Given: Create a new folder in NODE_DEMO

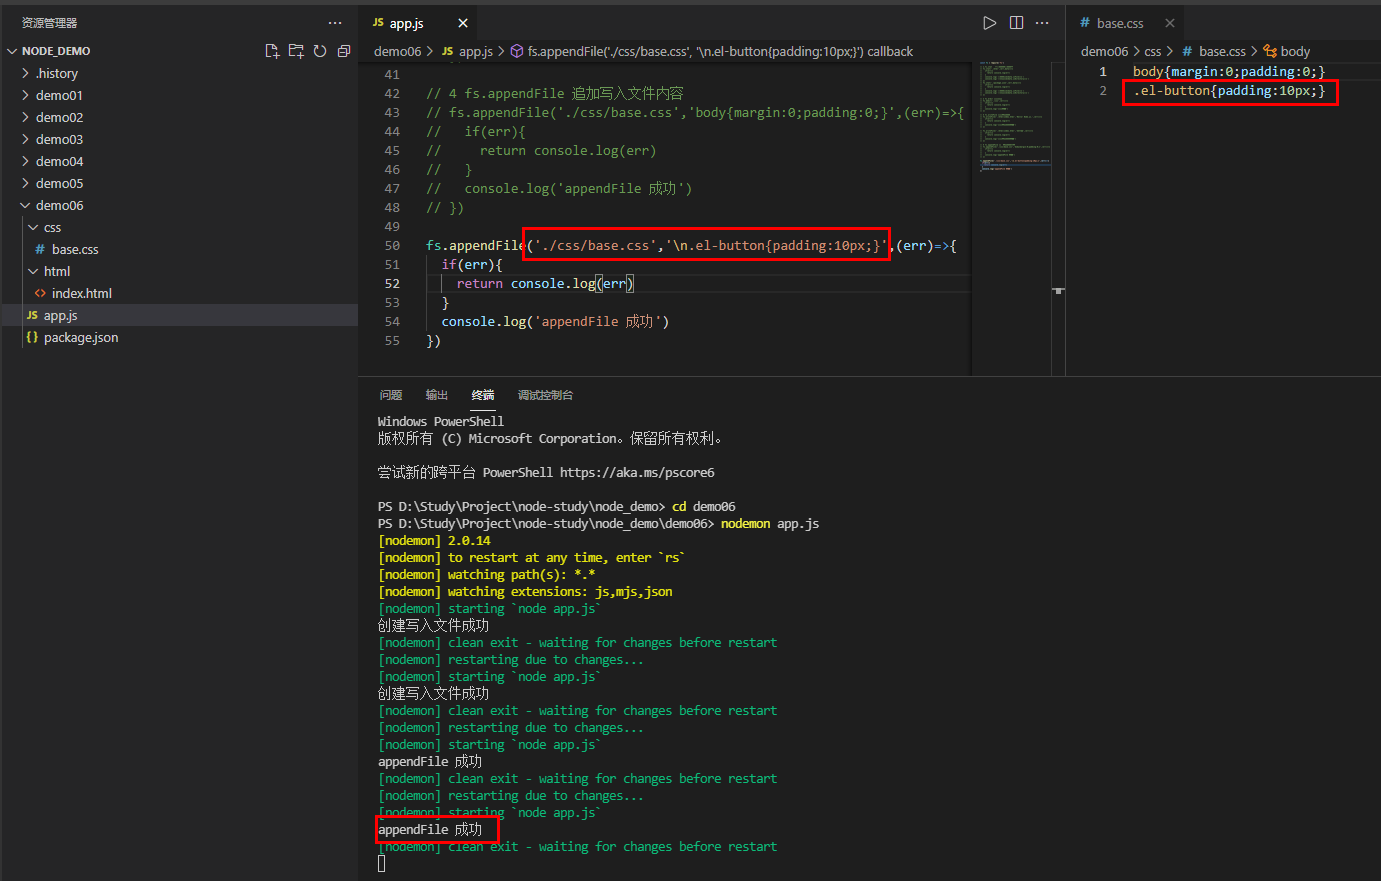Looking at the screenshot, I should point(296,50).
